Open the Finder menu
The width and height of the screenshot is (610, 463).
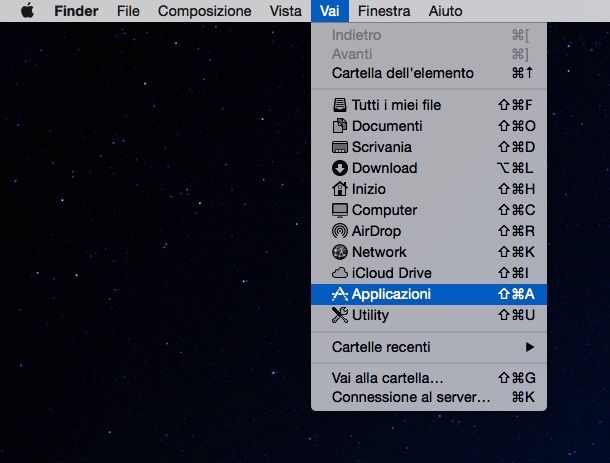(x=76, y=11)
